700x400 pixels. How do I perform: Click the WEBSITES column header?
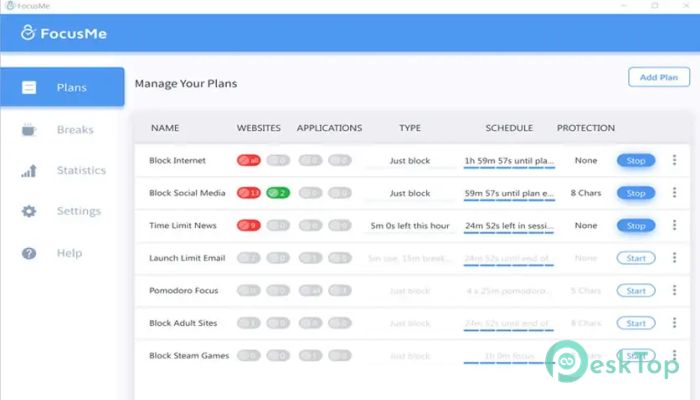(258, 128)
